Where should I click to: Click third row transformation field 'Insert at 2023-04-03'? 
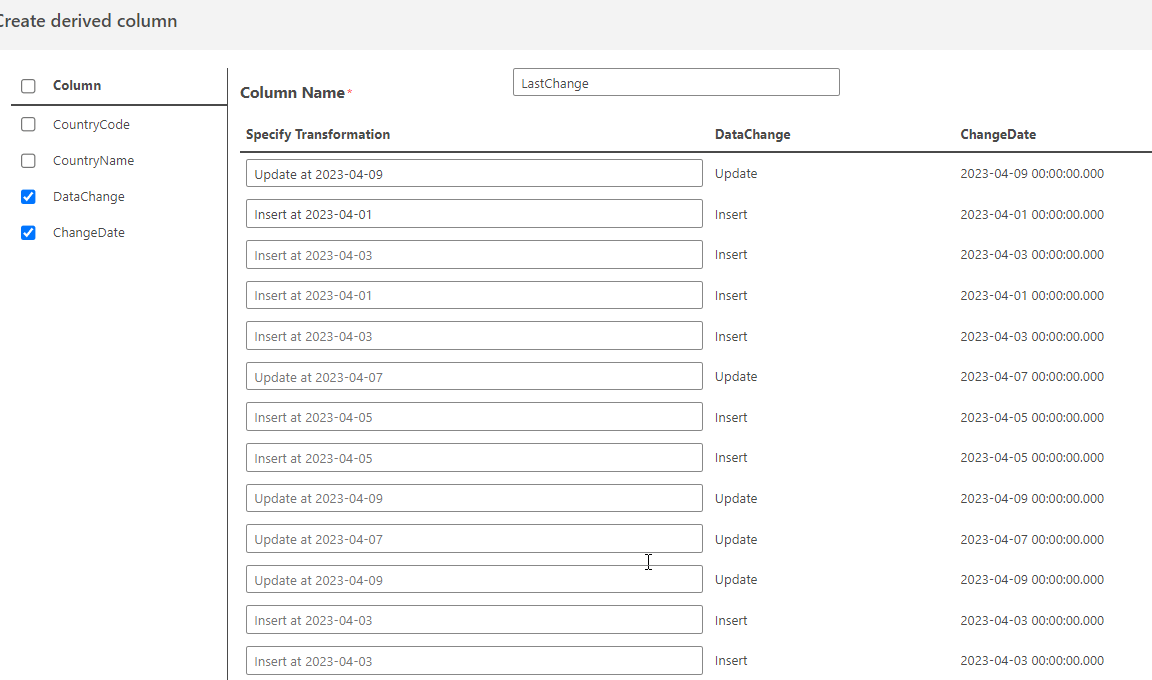[474, 255]
